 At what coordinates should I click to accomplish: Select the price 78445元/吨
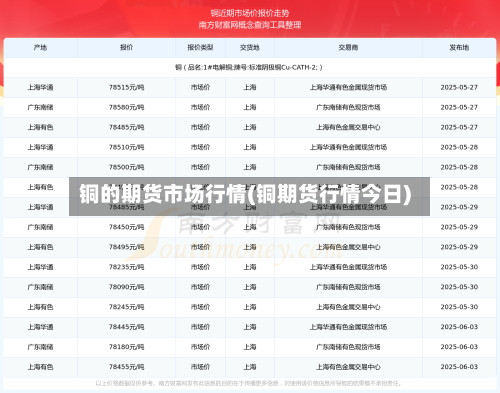[126, 327]
